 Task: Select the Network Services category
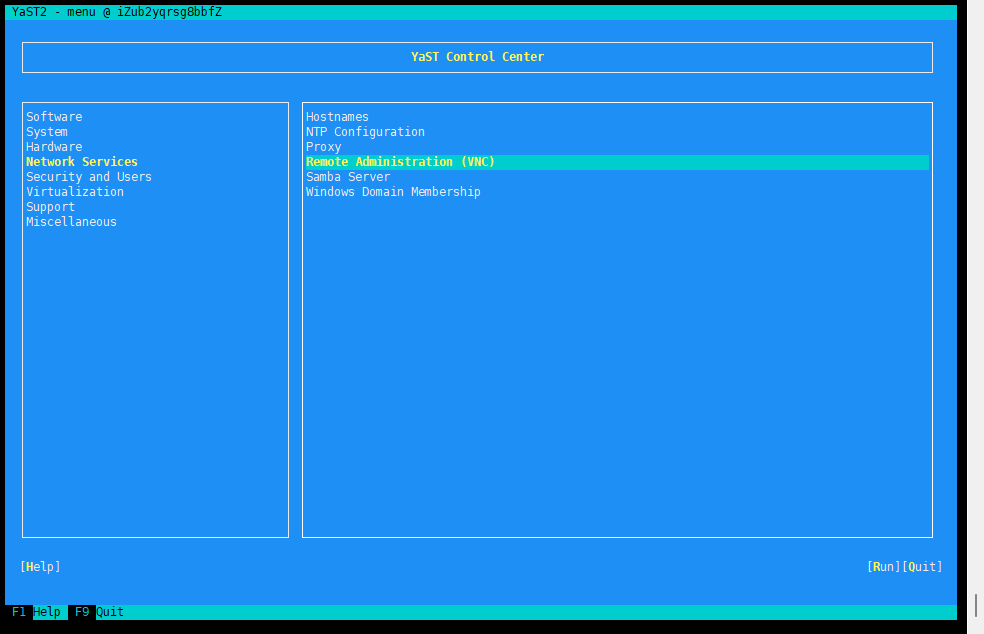82,162
